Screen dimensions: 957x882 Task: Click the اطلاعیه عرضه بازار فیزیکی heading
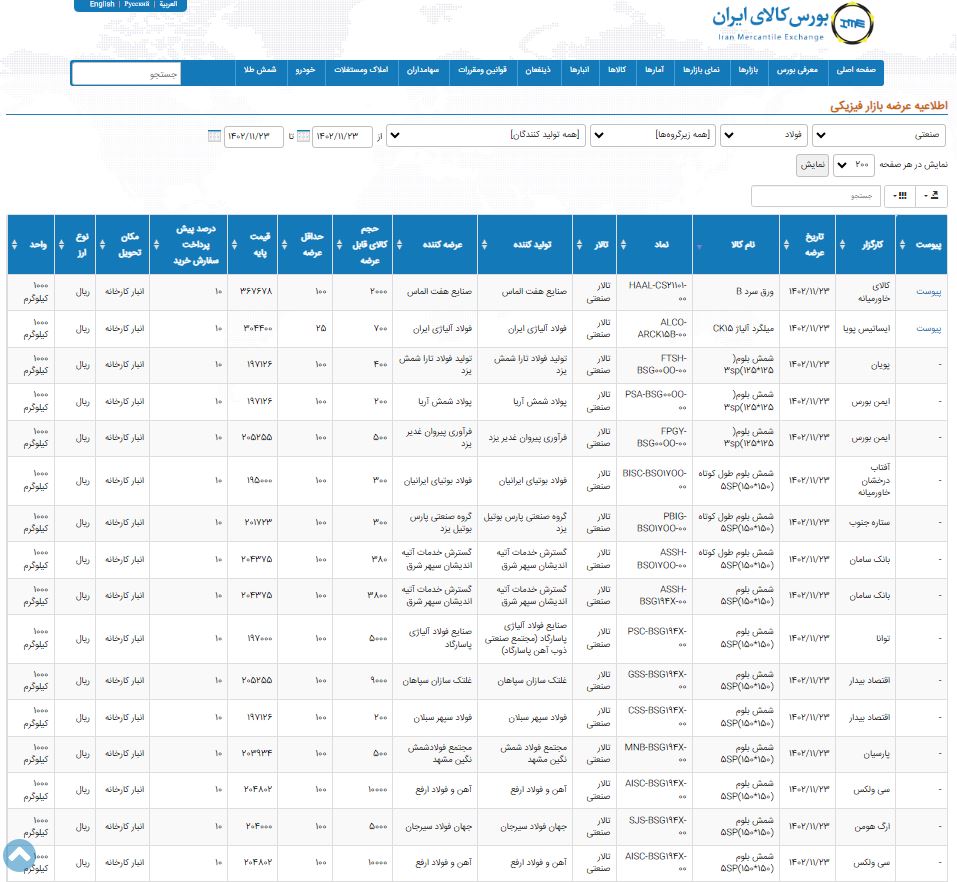889,106
